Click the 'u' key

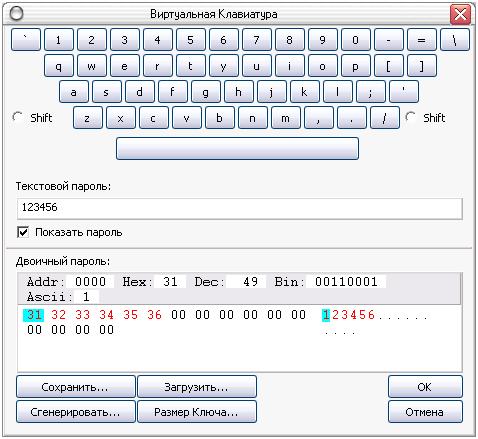[257, 66]
